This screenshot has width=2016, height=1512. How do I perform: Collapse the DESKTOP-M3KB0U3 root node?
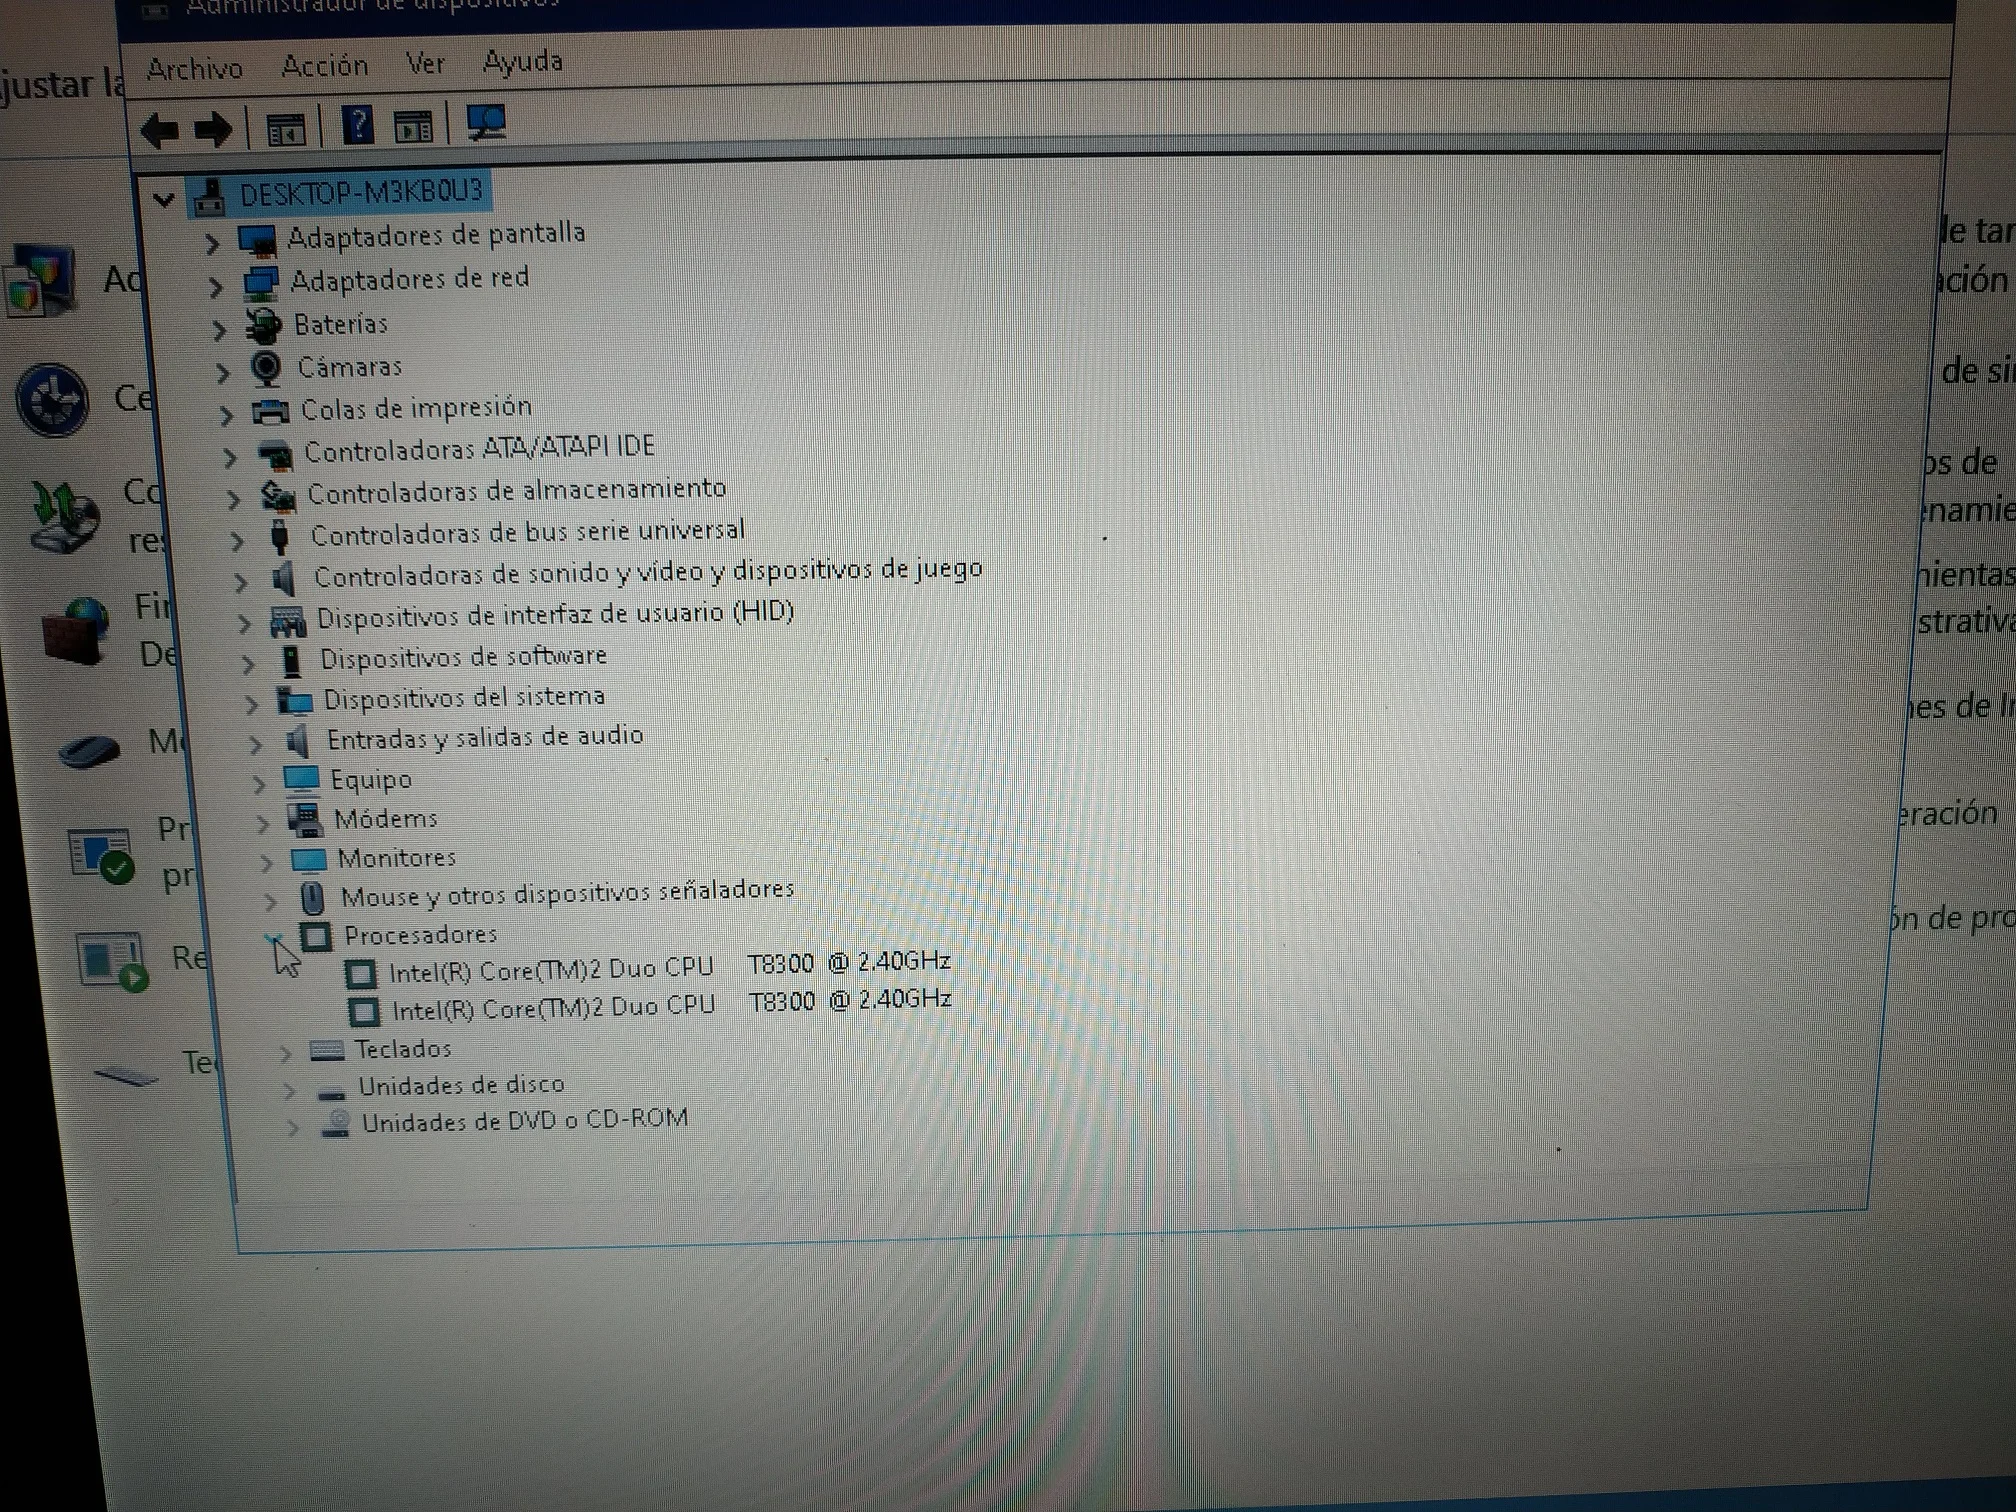point(164,199)
